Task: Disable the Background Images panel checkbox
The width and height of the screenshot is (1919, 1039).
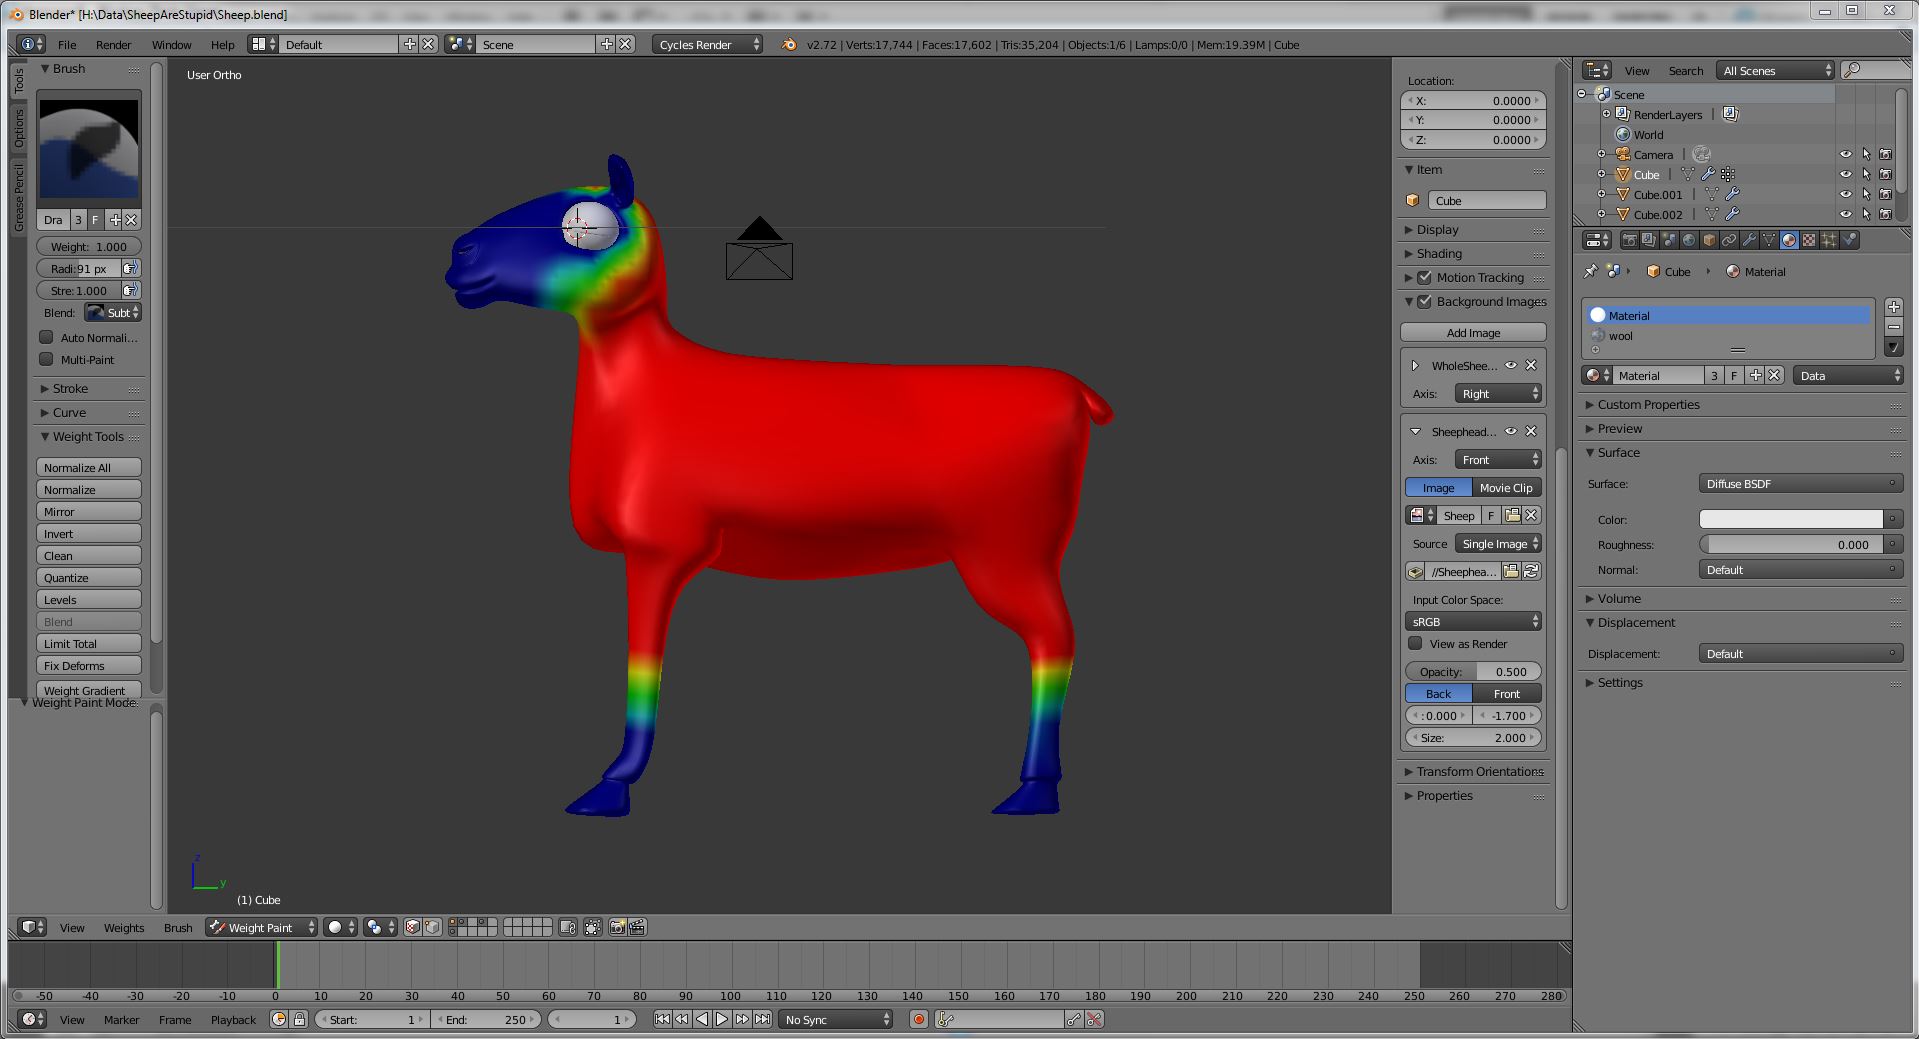Action: click(1425, 301)
